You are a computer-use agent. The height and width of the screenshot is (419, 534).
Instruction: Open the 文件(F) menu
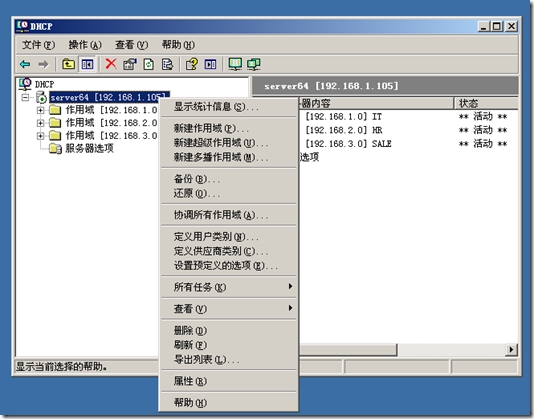(x=38, y=45)
